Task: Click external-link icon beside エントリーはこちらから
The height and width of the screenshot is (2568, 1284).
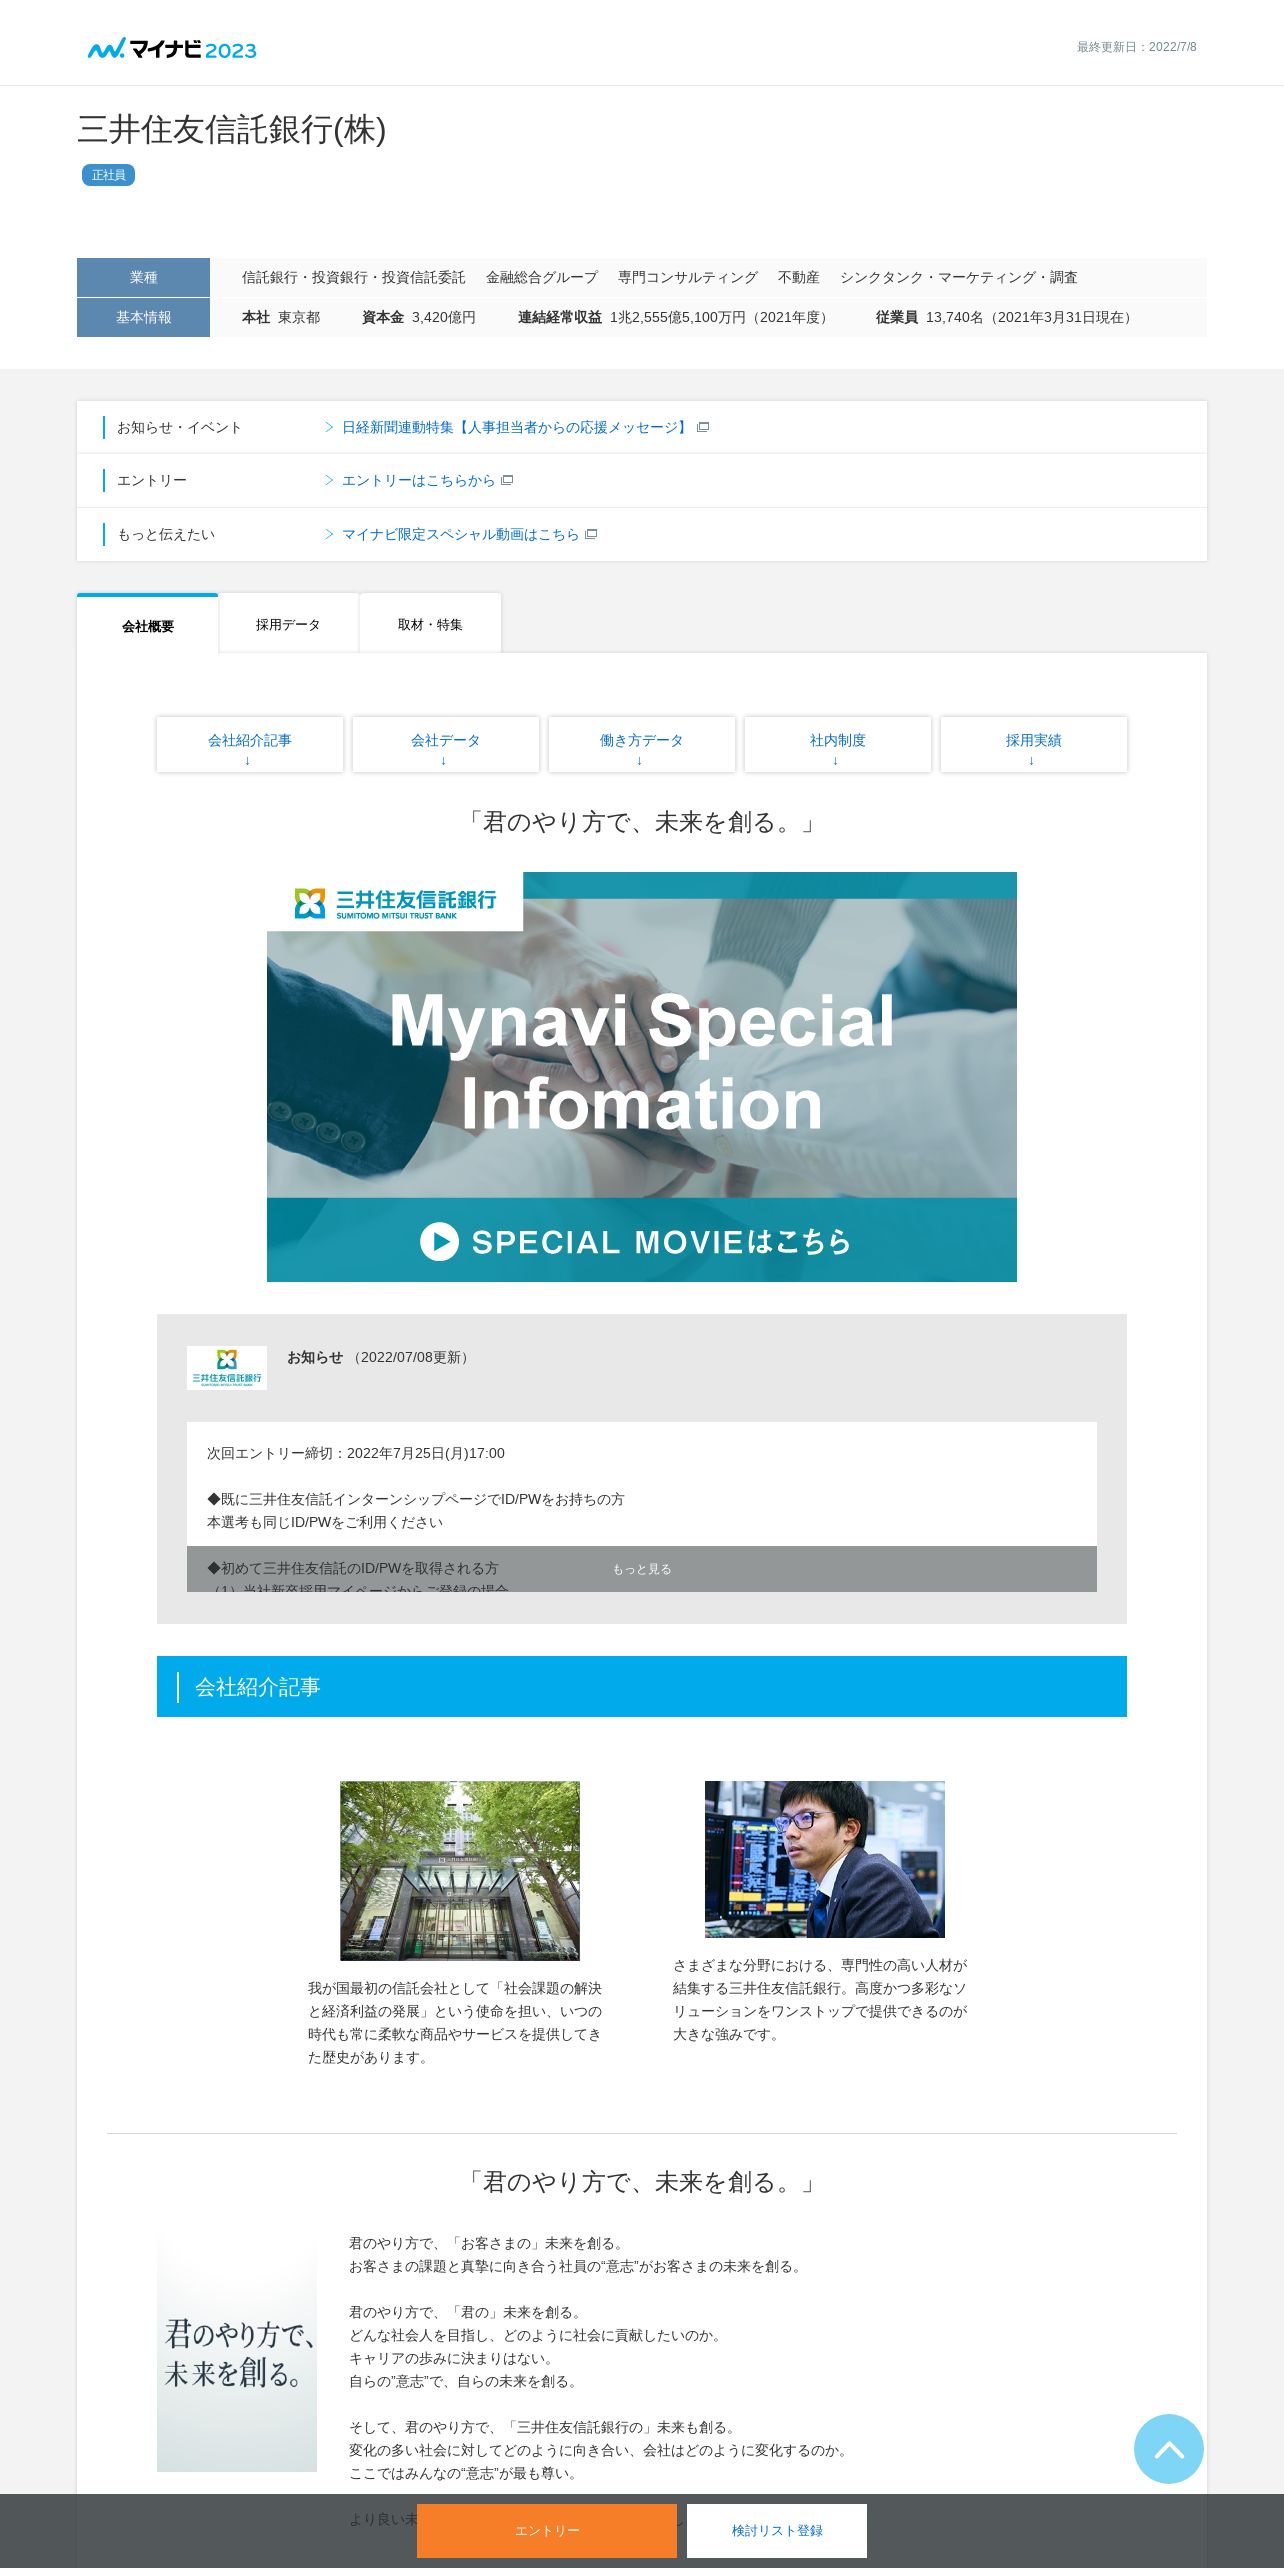Action: 507,480
